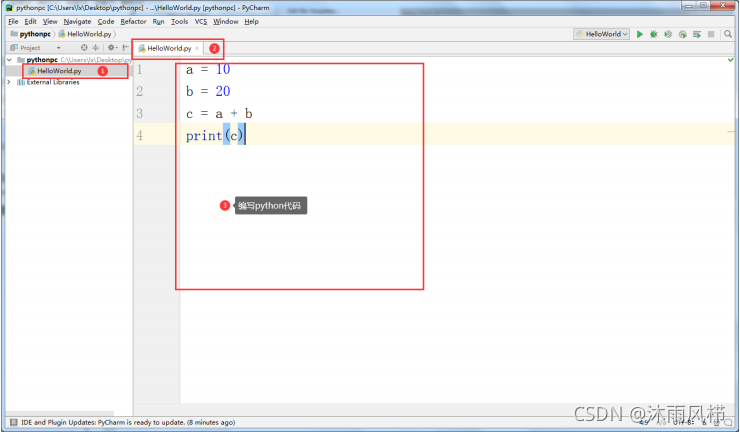Screen dimensions: 740x432
Task: Click the code line 'b = 20'
Action: (208, 91)
